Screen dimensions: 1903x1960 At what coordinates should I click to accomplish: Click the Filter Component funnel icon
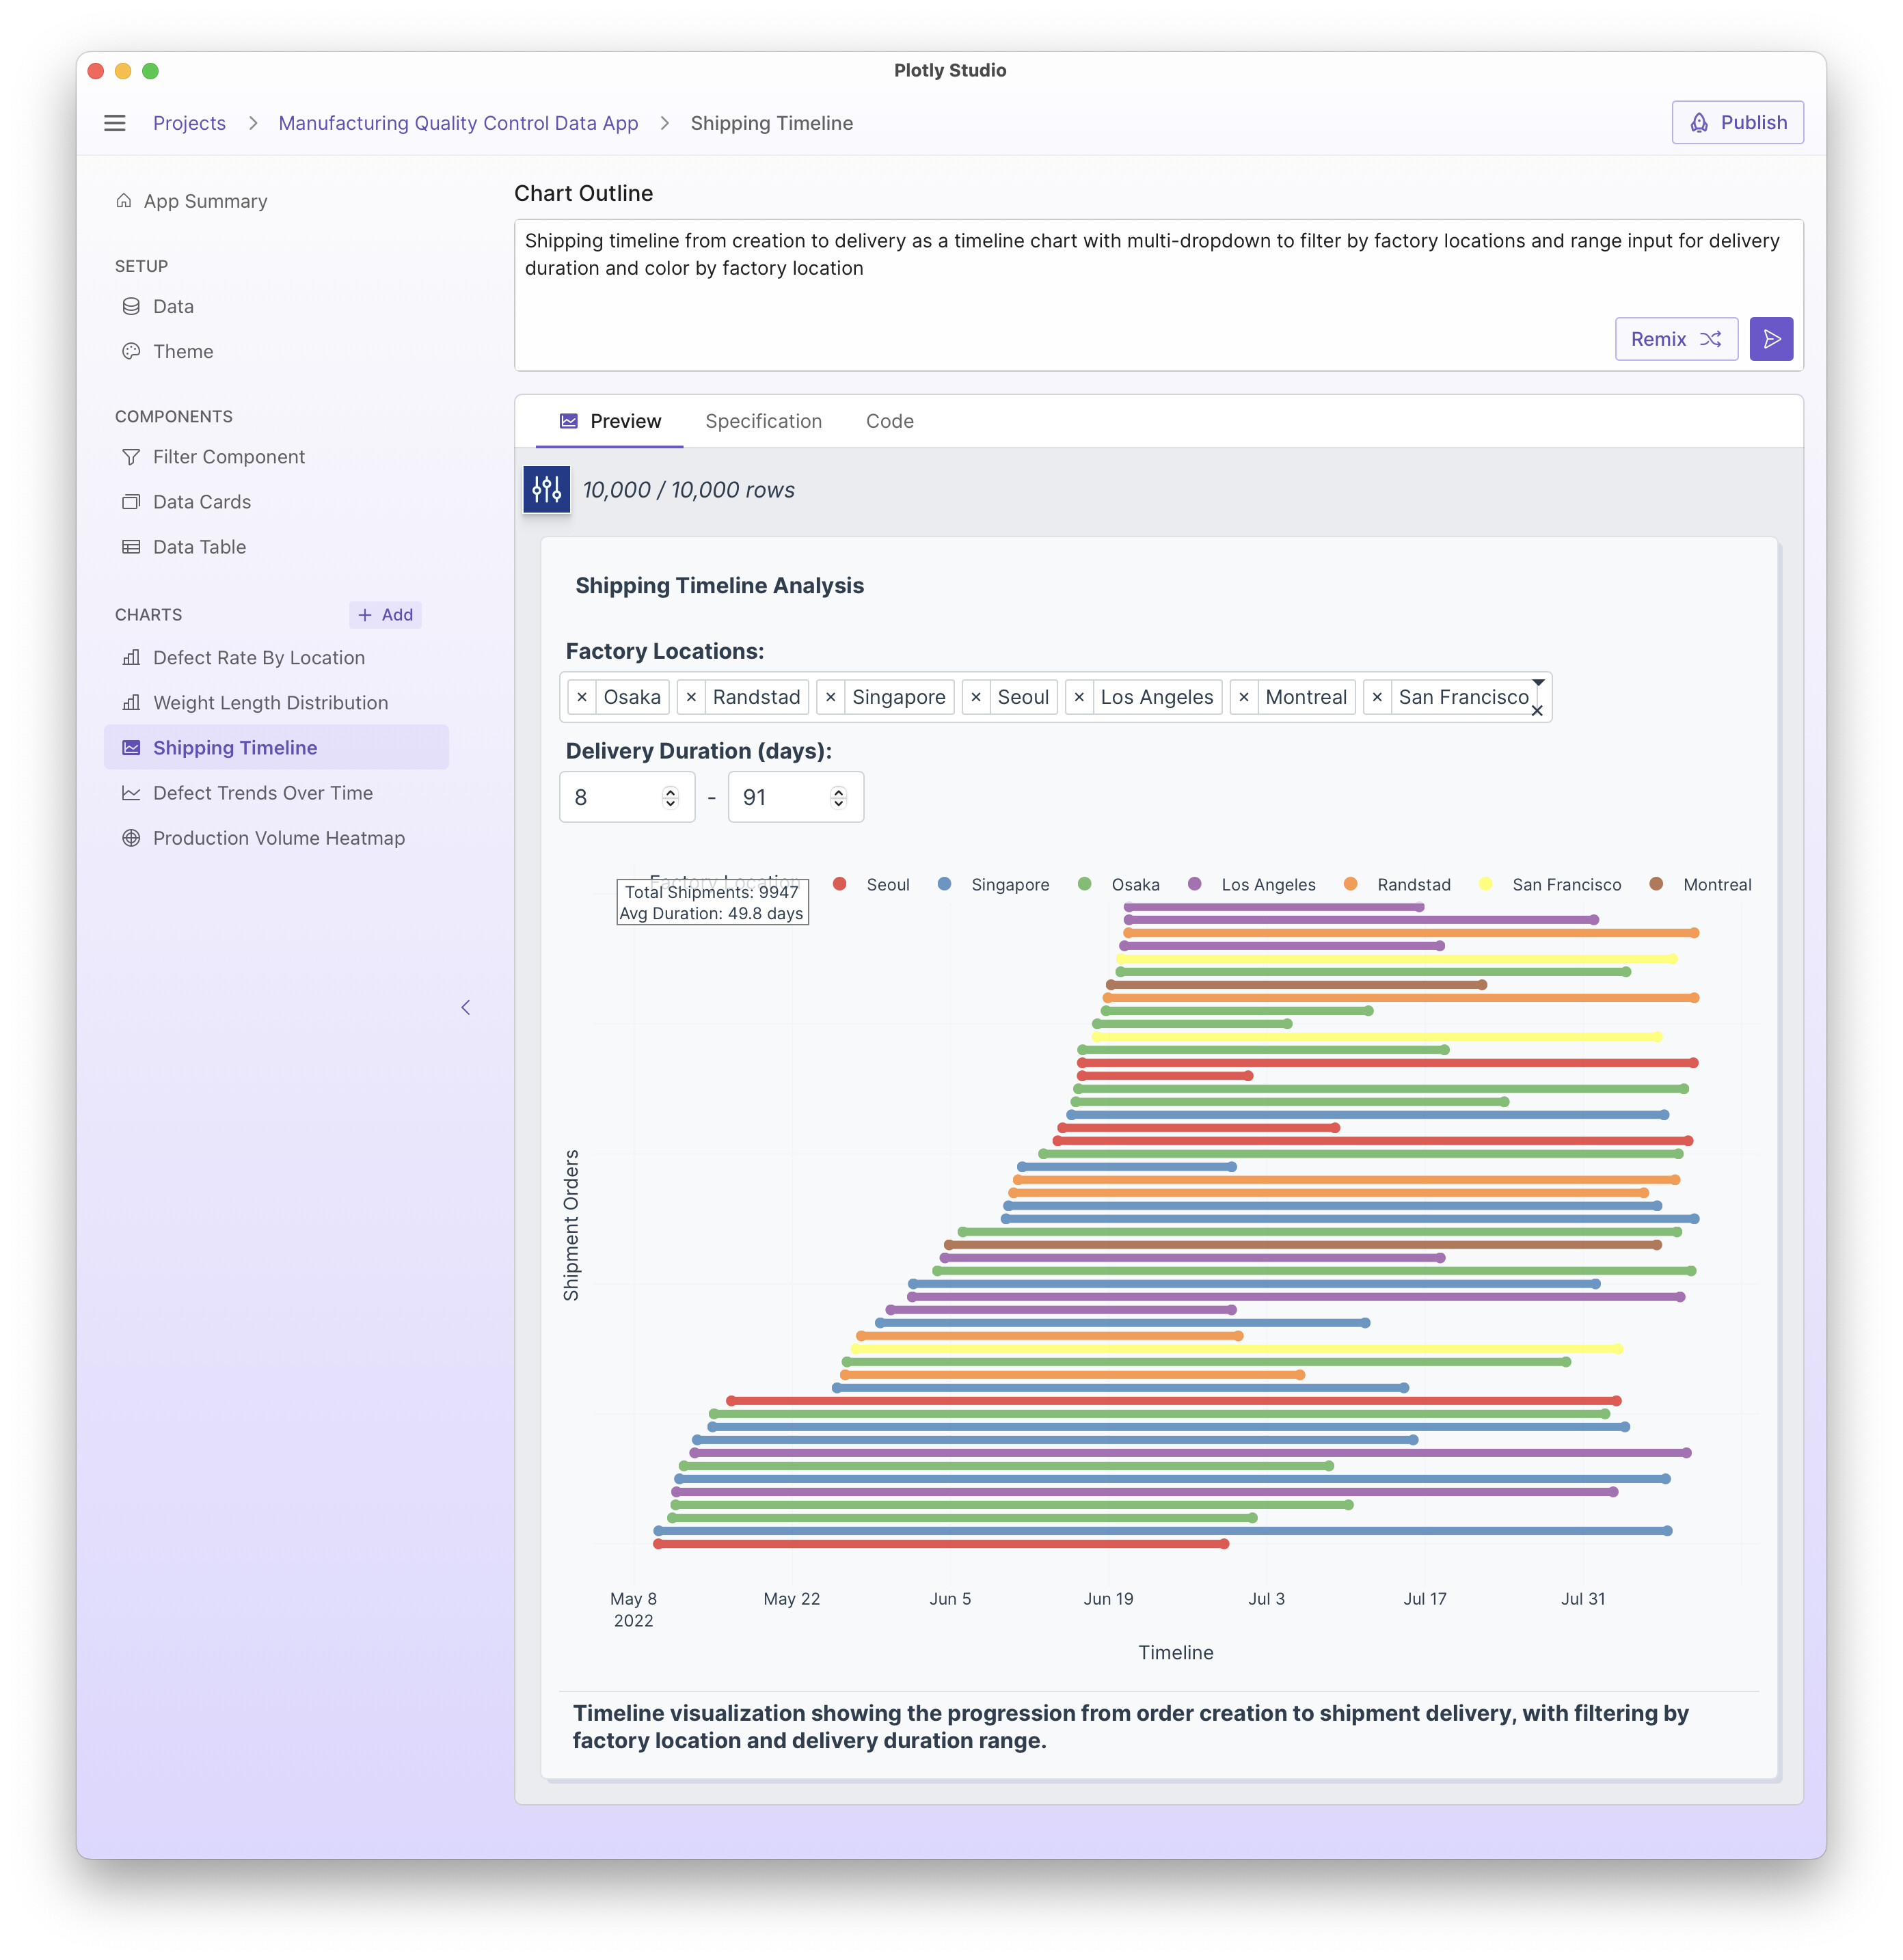click(x=131, y=456)
